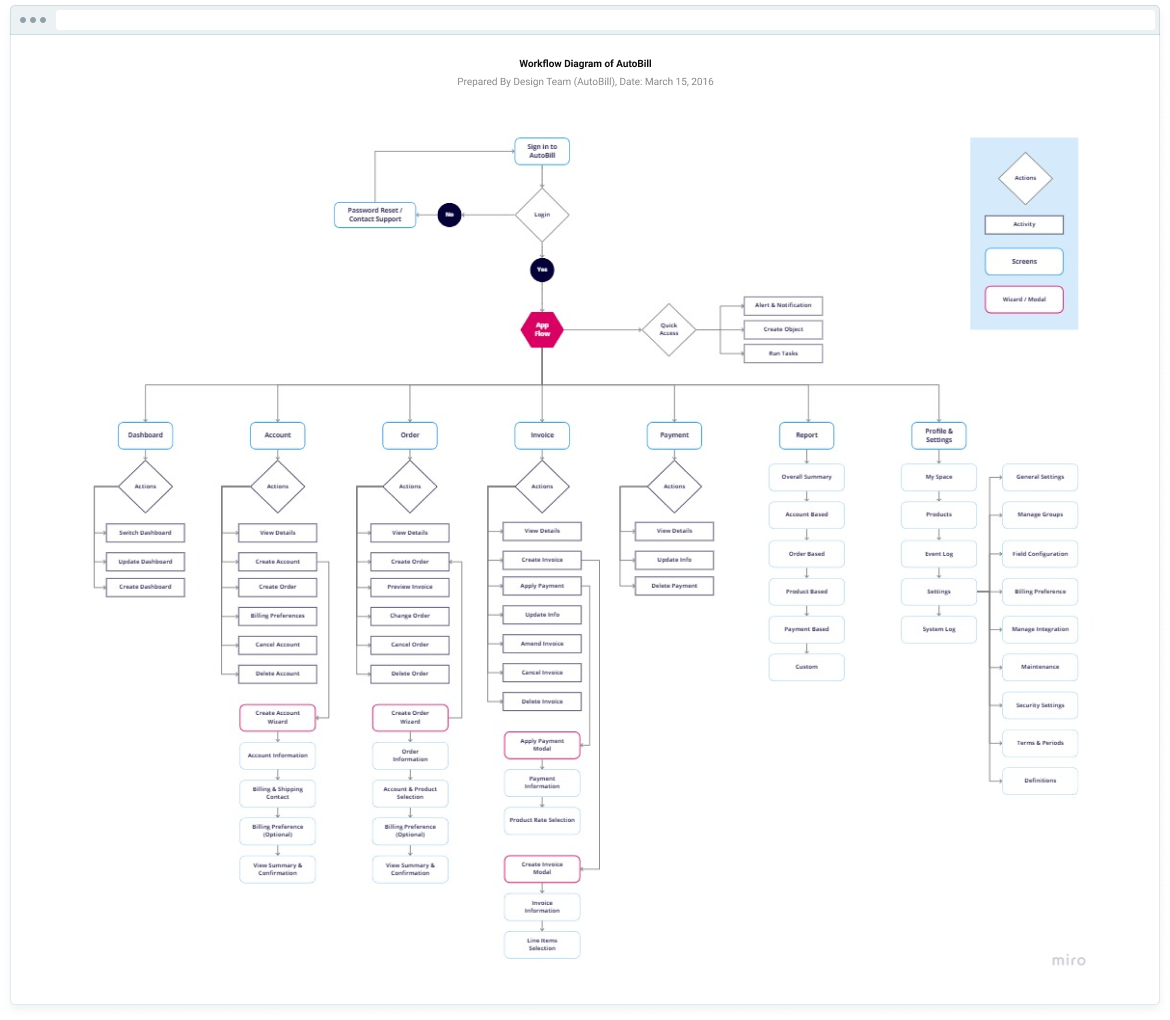Click the 'Terms & Periods' box

(x=1040, y=743)
